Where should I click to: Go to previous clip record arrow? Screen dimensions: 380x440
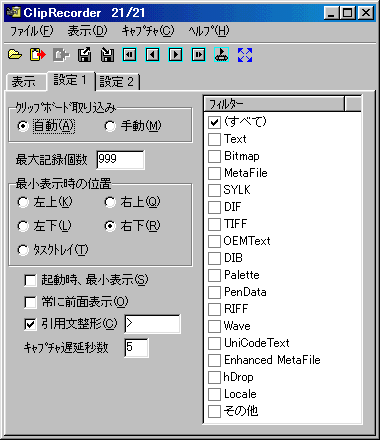tap(152, 55)
